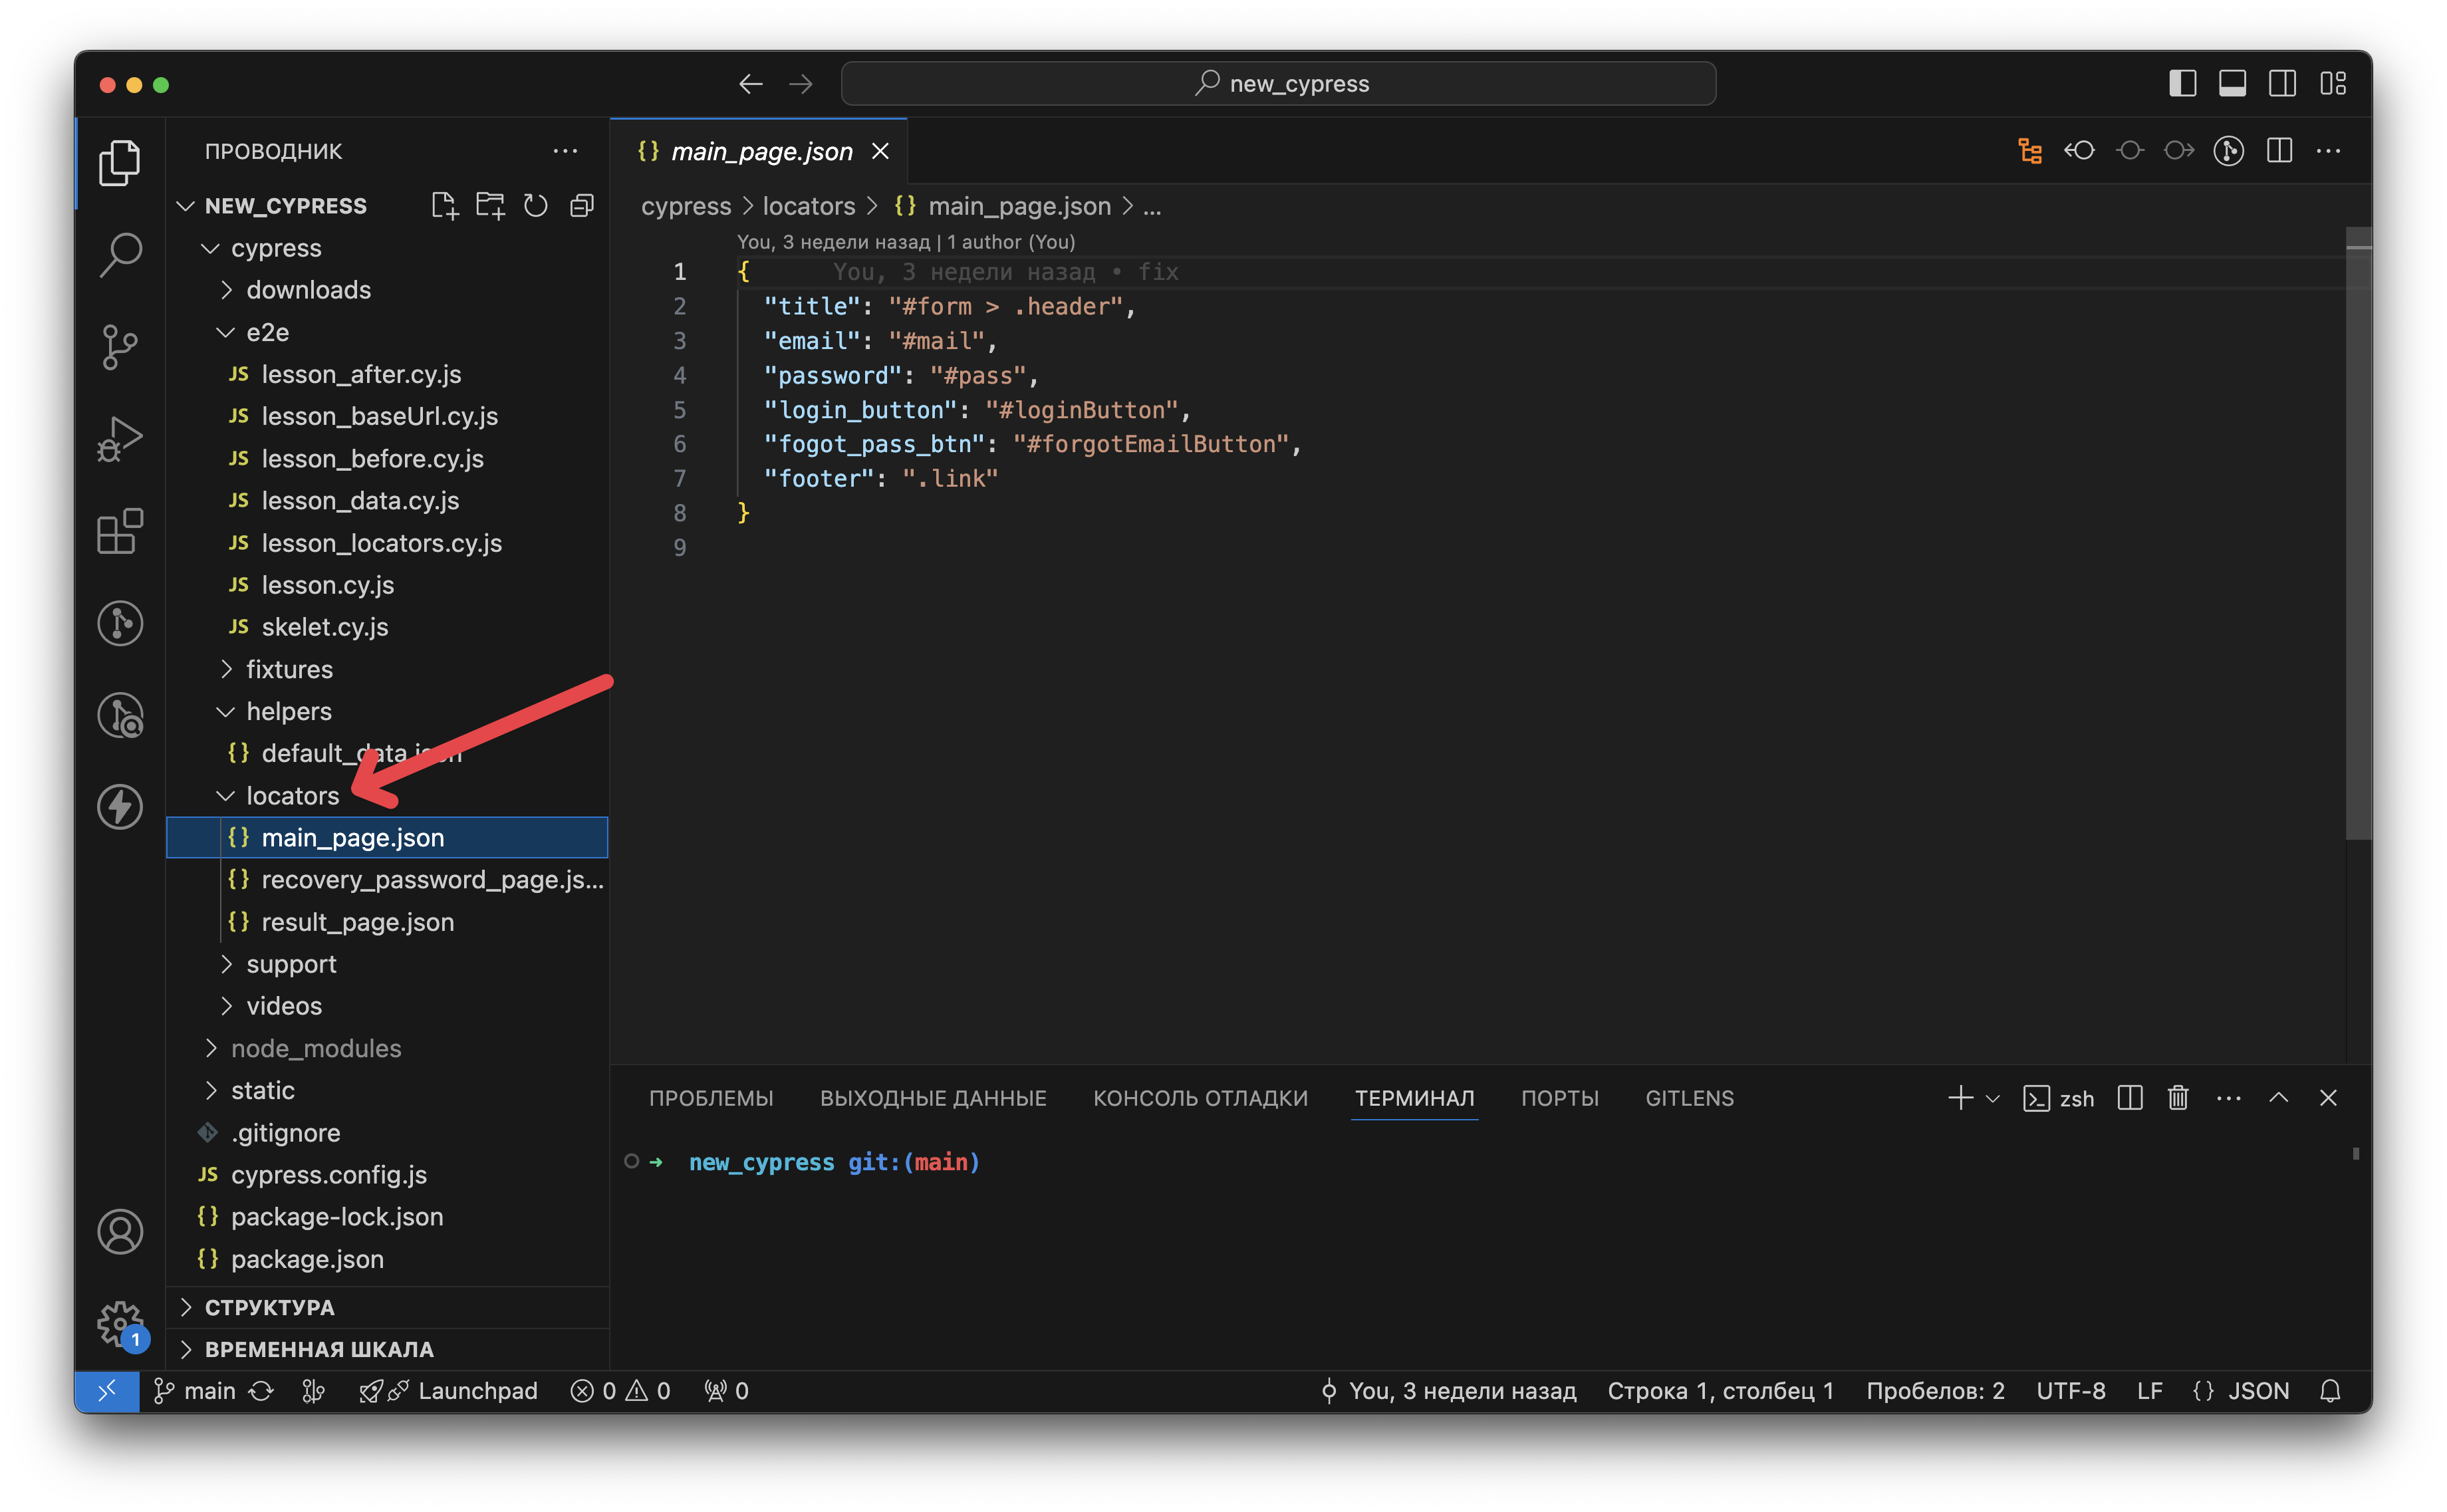2447x1512 pixels.
Task: Switch to the ПРОБЛЕМЫ panel tab
Action: point(711,1098)
